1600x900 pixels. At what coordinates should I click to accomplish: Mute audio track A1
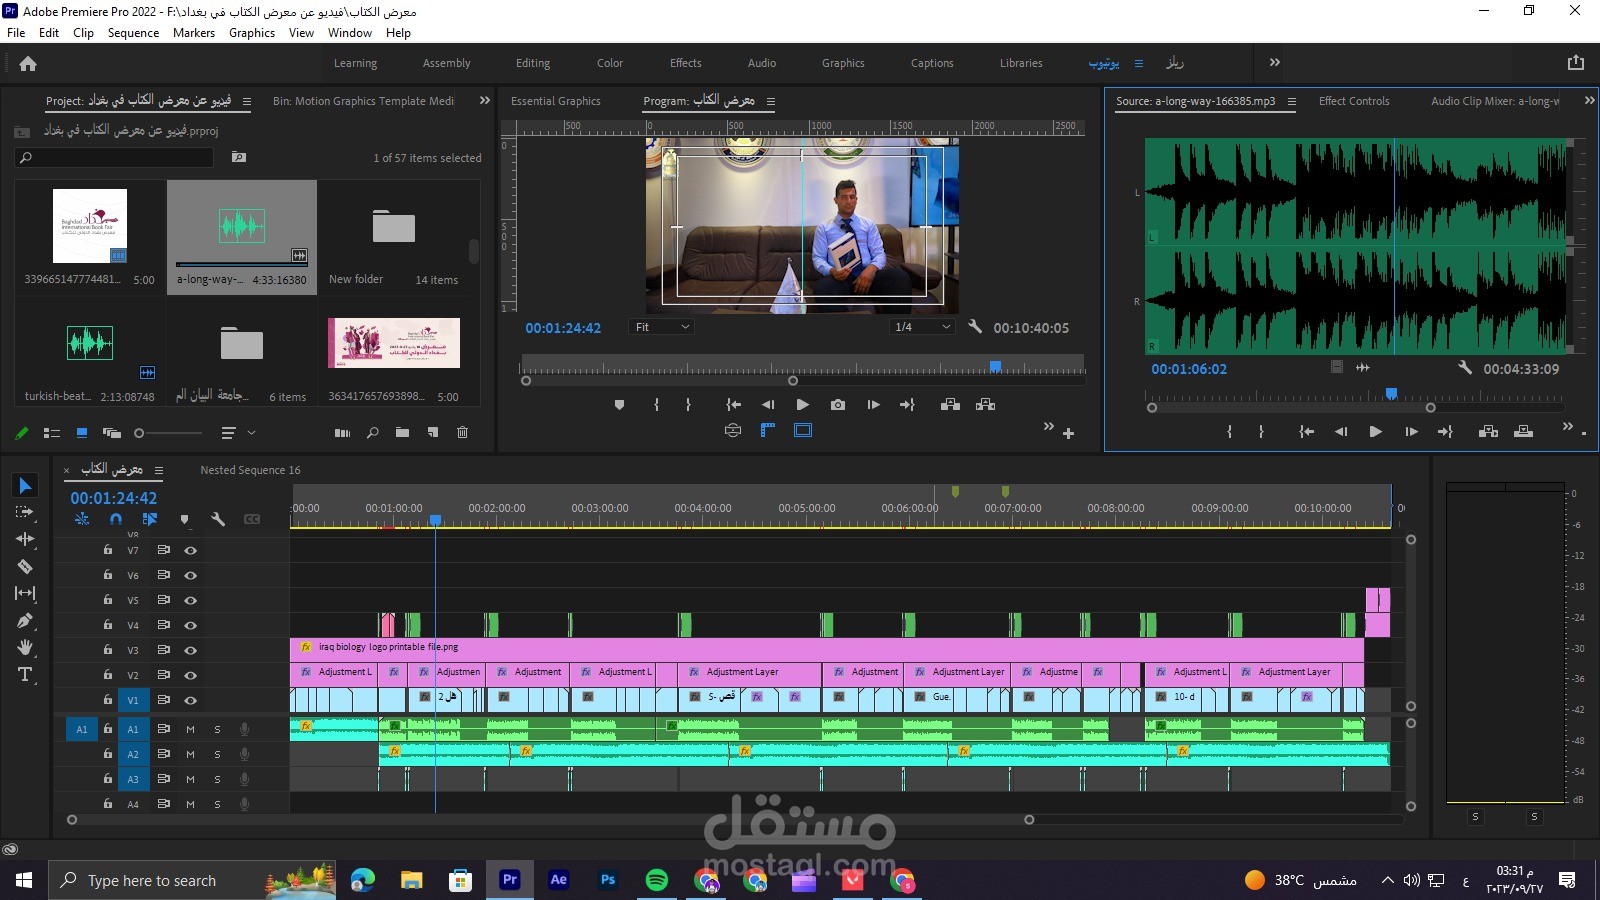click(x=190, y=729)
